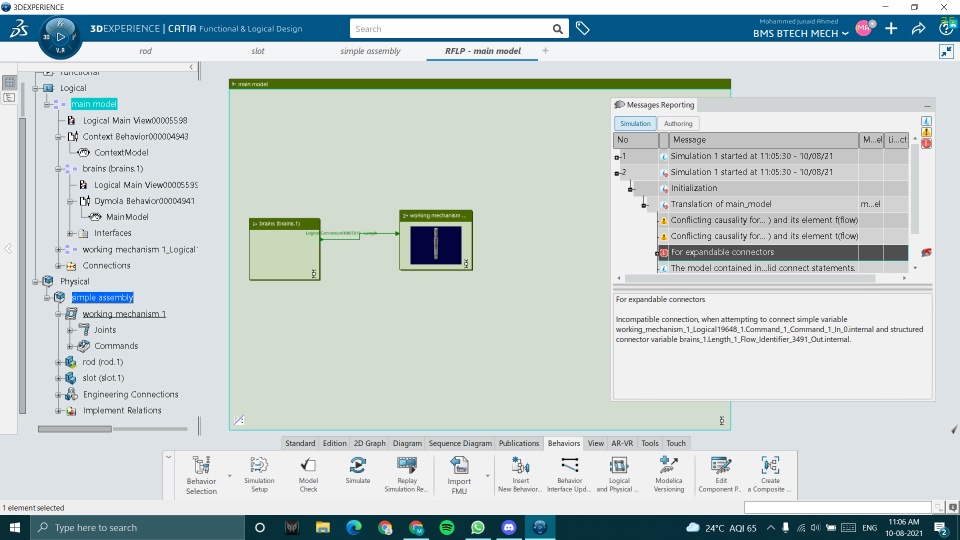Switch to Authoring messages tab
This screenshot has width=960, height=540.
(x=678, y=124)
